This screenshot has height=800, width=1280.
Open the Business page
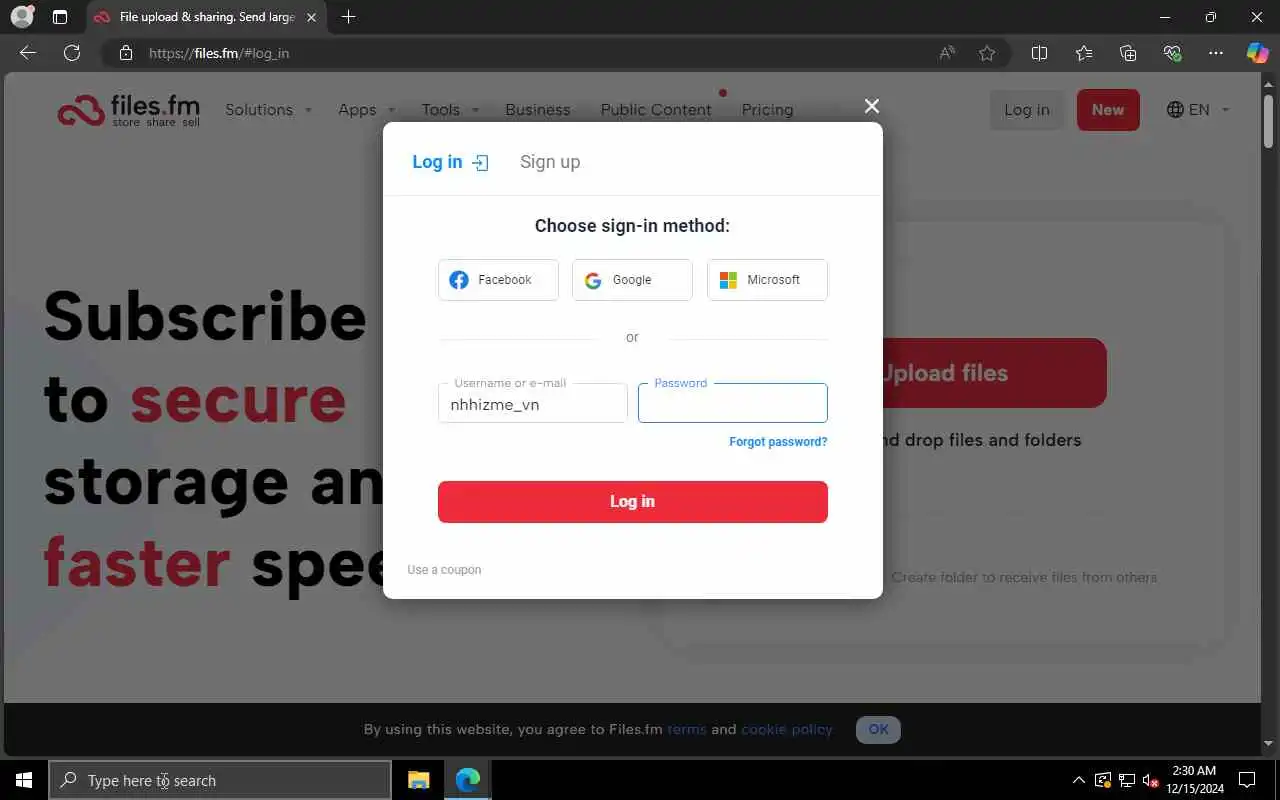[x=538, y=110]
